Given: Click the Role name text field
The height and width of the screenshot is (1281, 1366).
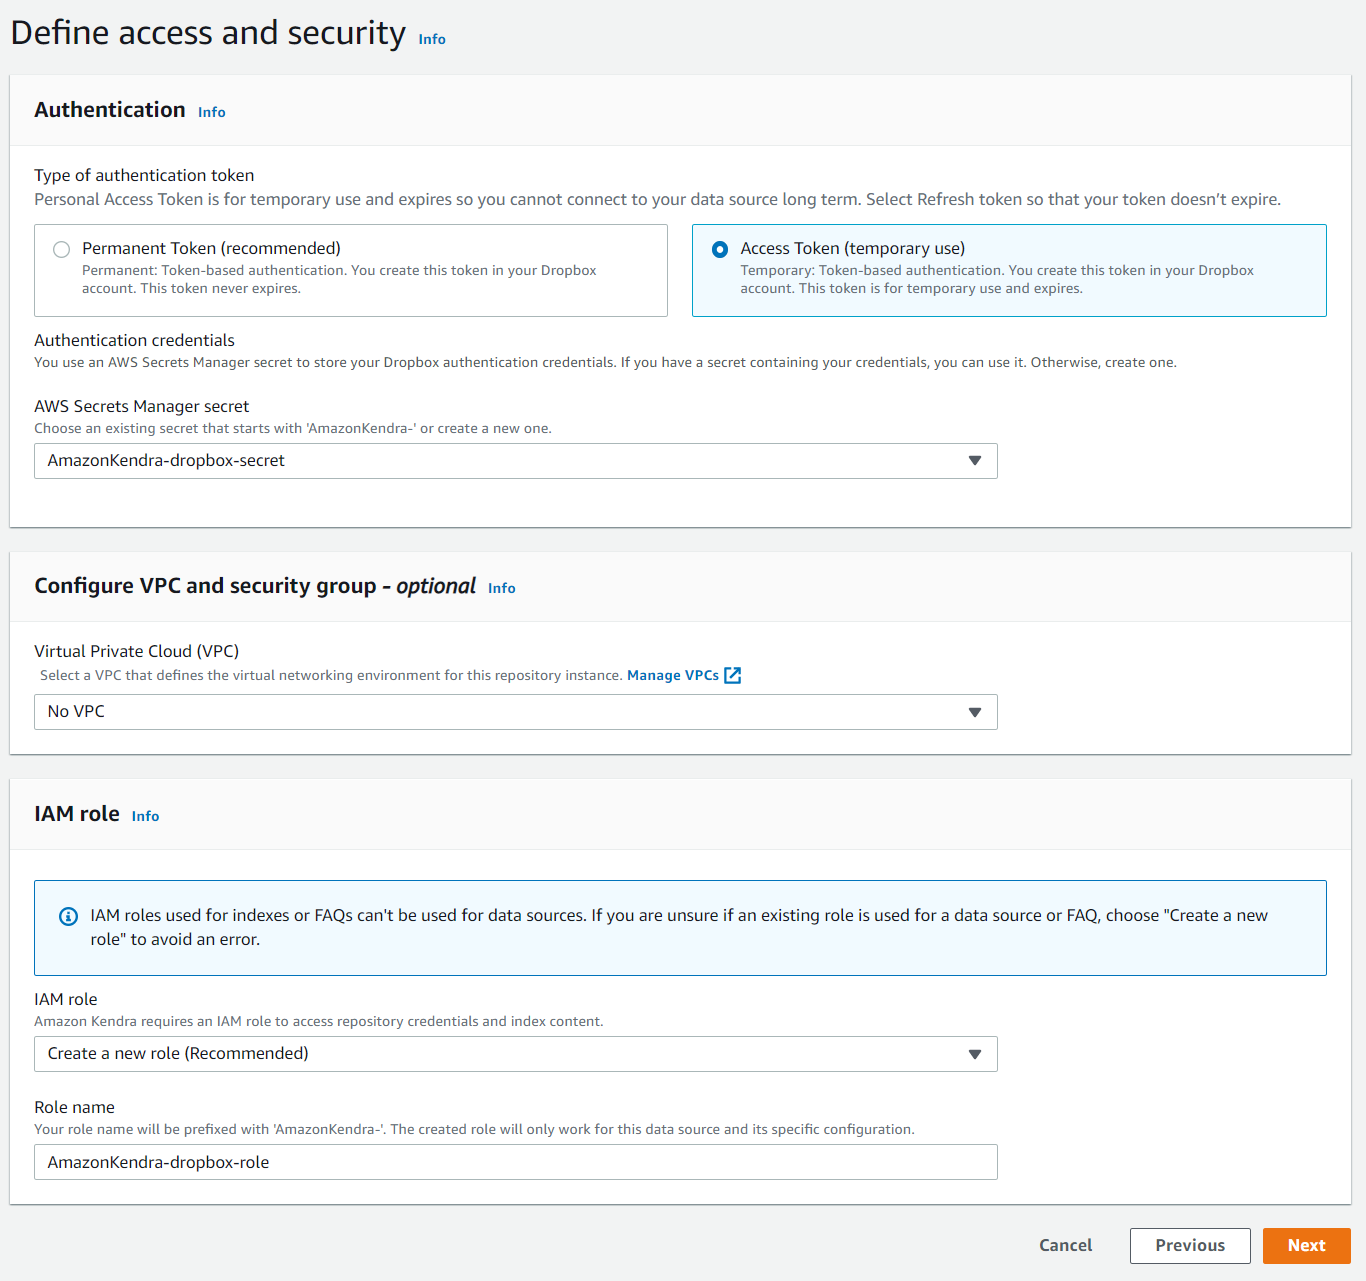Looking at the screenshot, I should pos(515,1162).
